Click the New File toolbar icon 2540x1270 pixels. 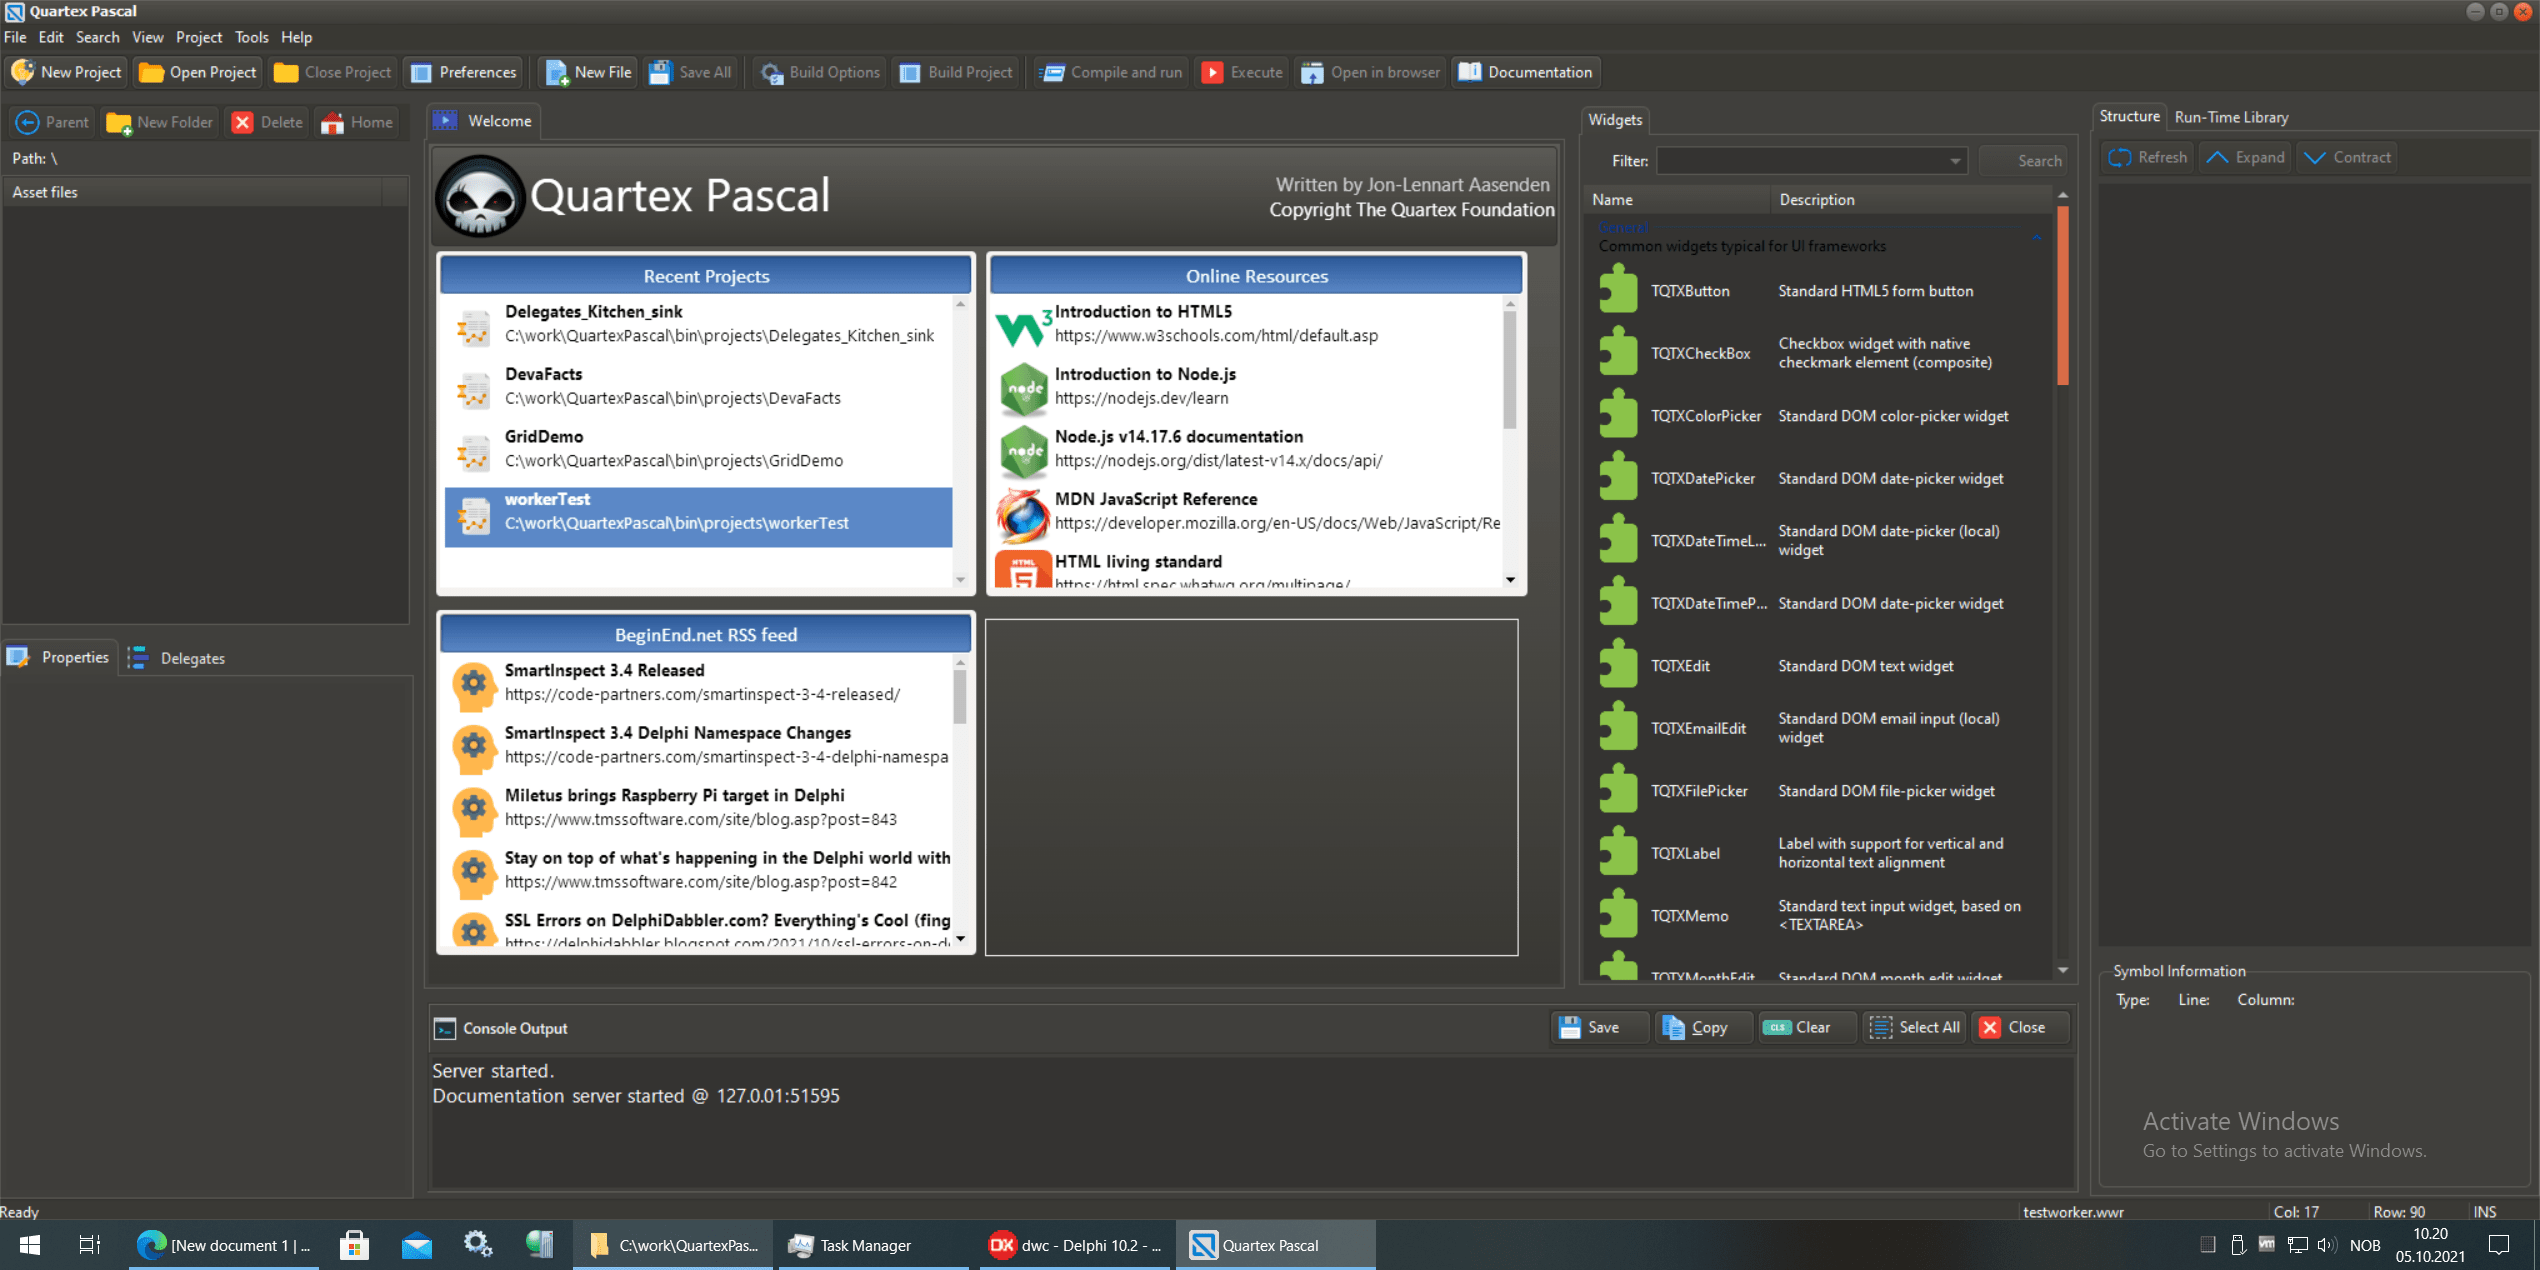(x=557, y=72)
